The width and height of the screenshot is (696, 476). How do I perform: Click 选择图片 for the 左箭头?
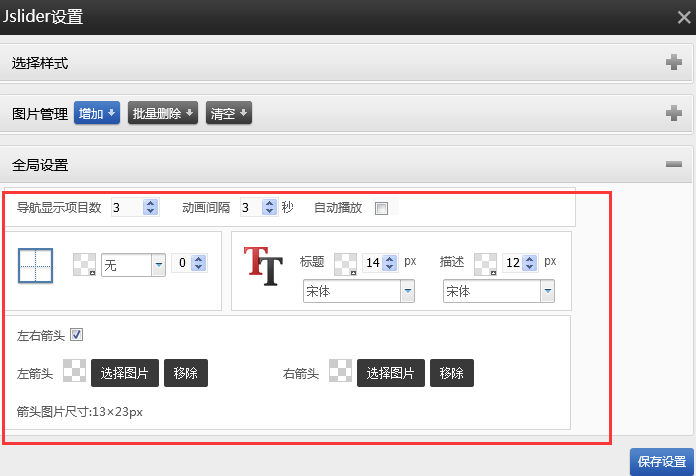coord(125,373)
